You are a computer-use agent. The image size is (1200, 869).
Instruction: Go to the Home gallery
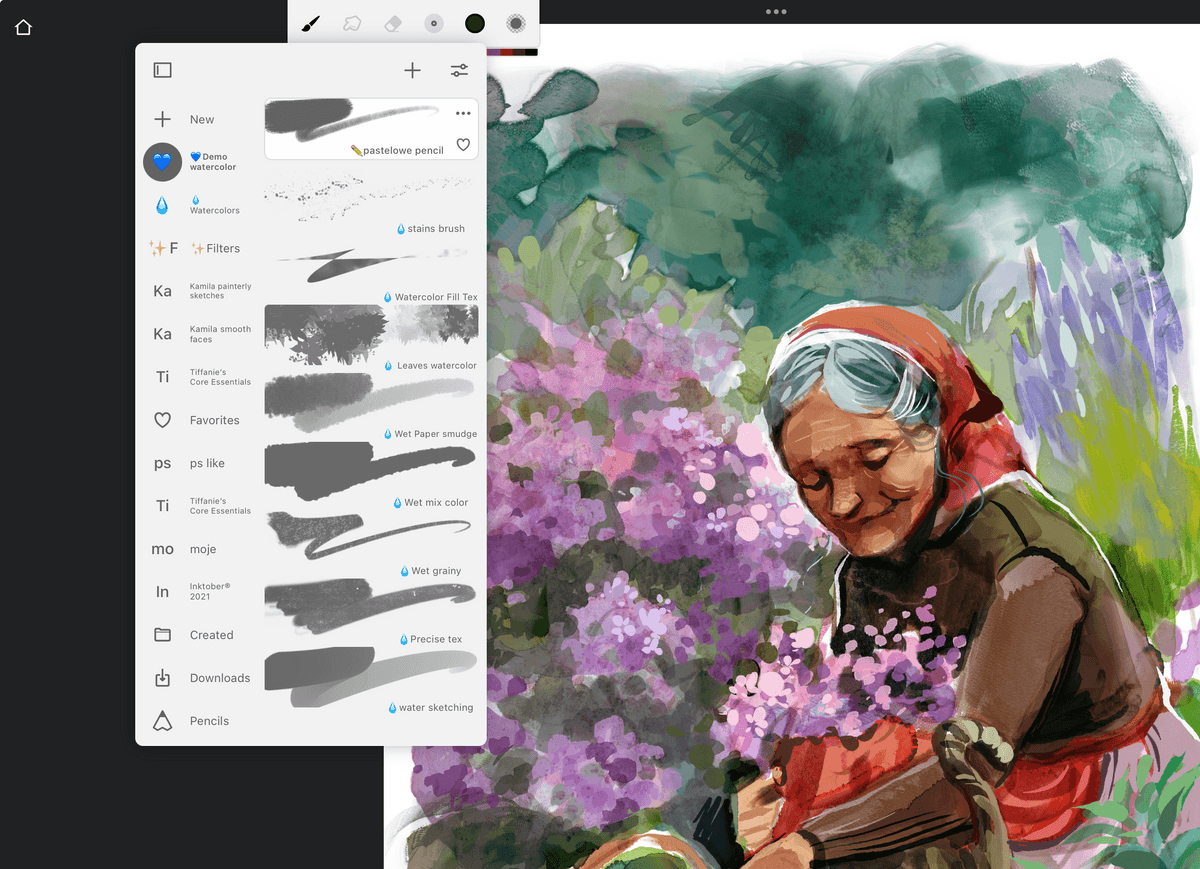[x=23, y=27]
